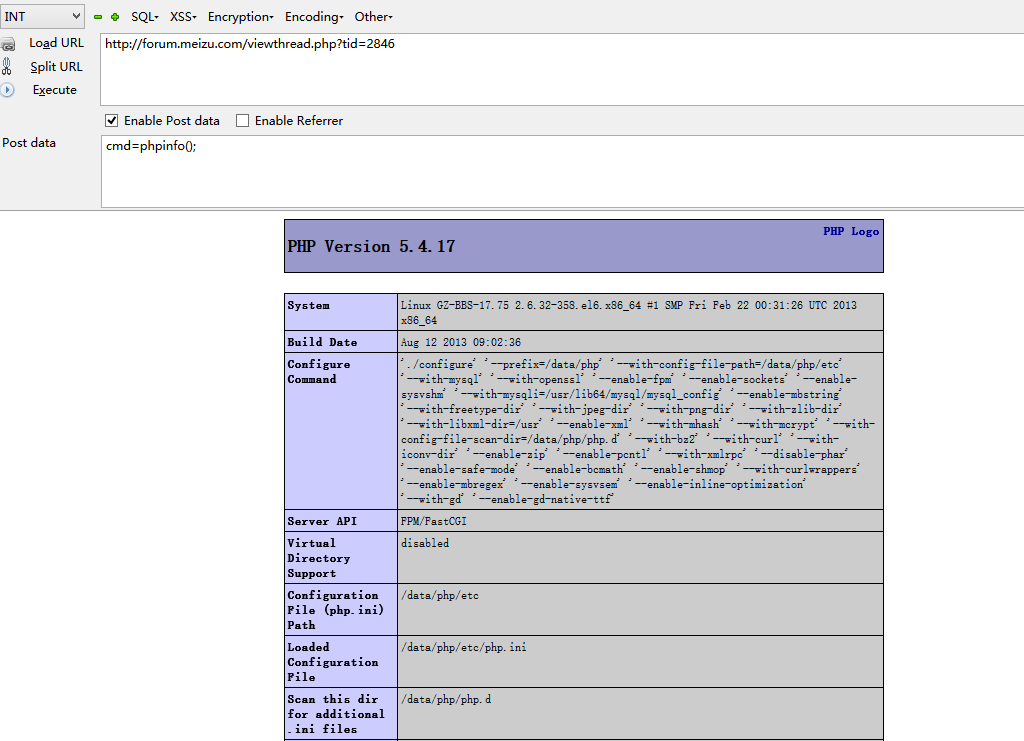The height and width of the screenshot is (741, 1024).
Task: Click the green minus icon in HackBar toolbar
Action: pyautogui.click(x=98, y=17)
